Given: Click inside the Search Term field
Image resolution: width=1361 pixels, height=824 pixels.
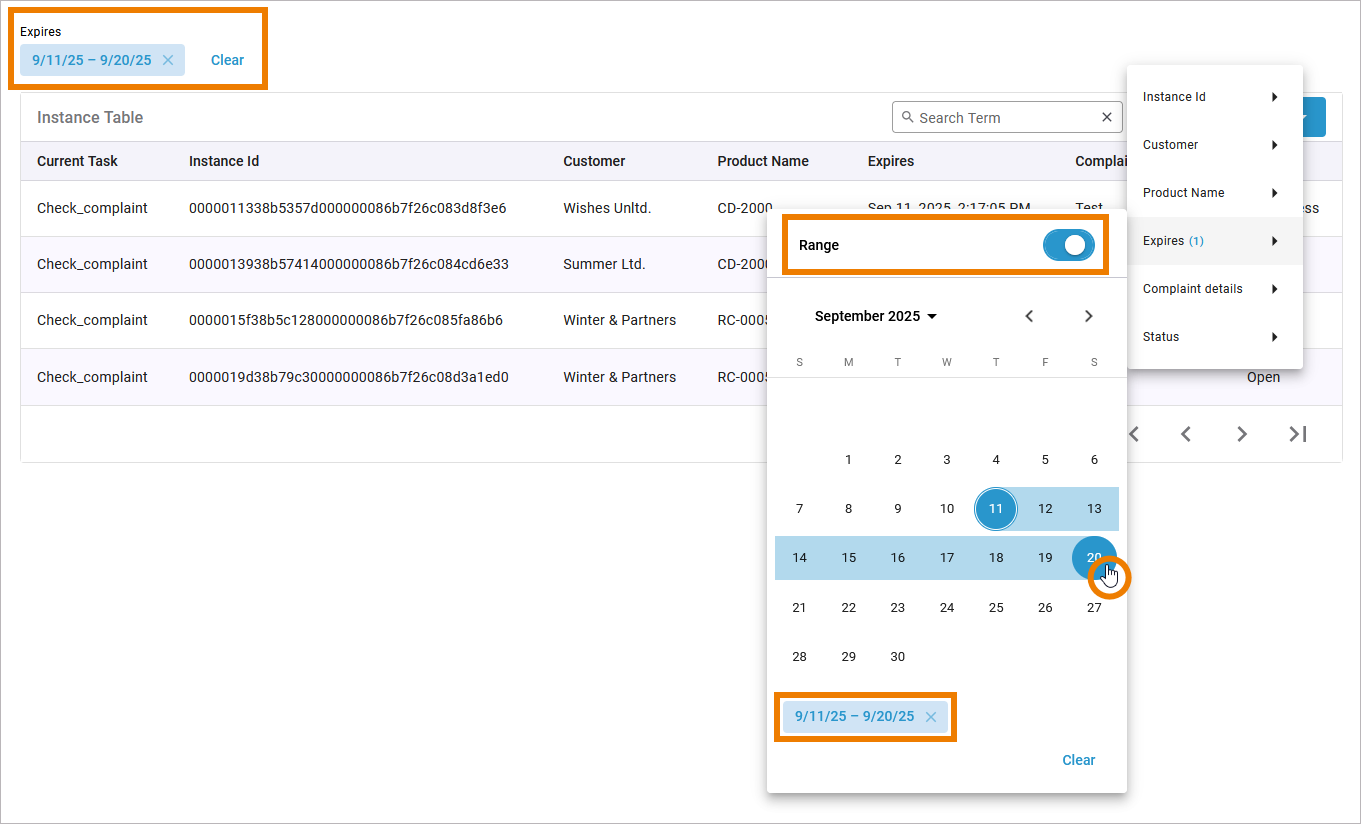Looking at the screenshot, I should tap(1000, 117).
